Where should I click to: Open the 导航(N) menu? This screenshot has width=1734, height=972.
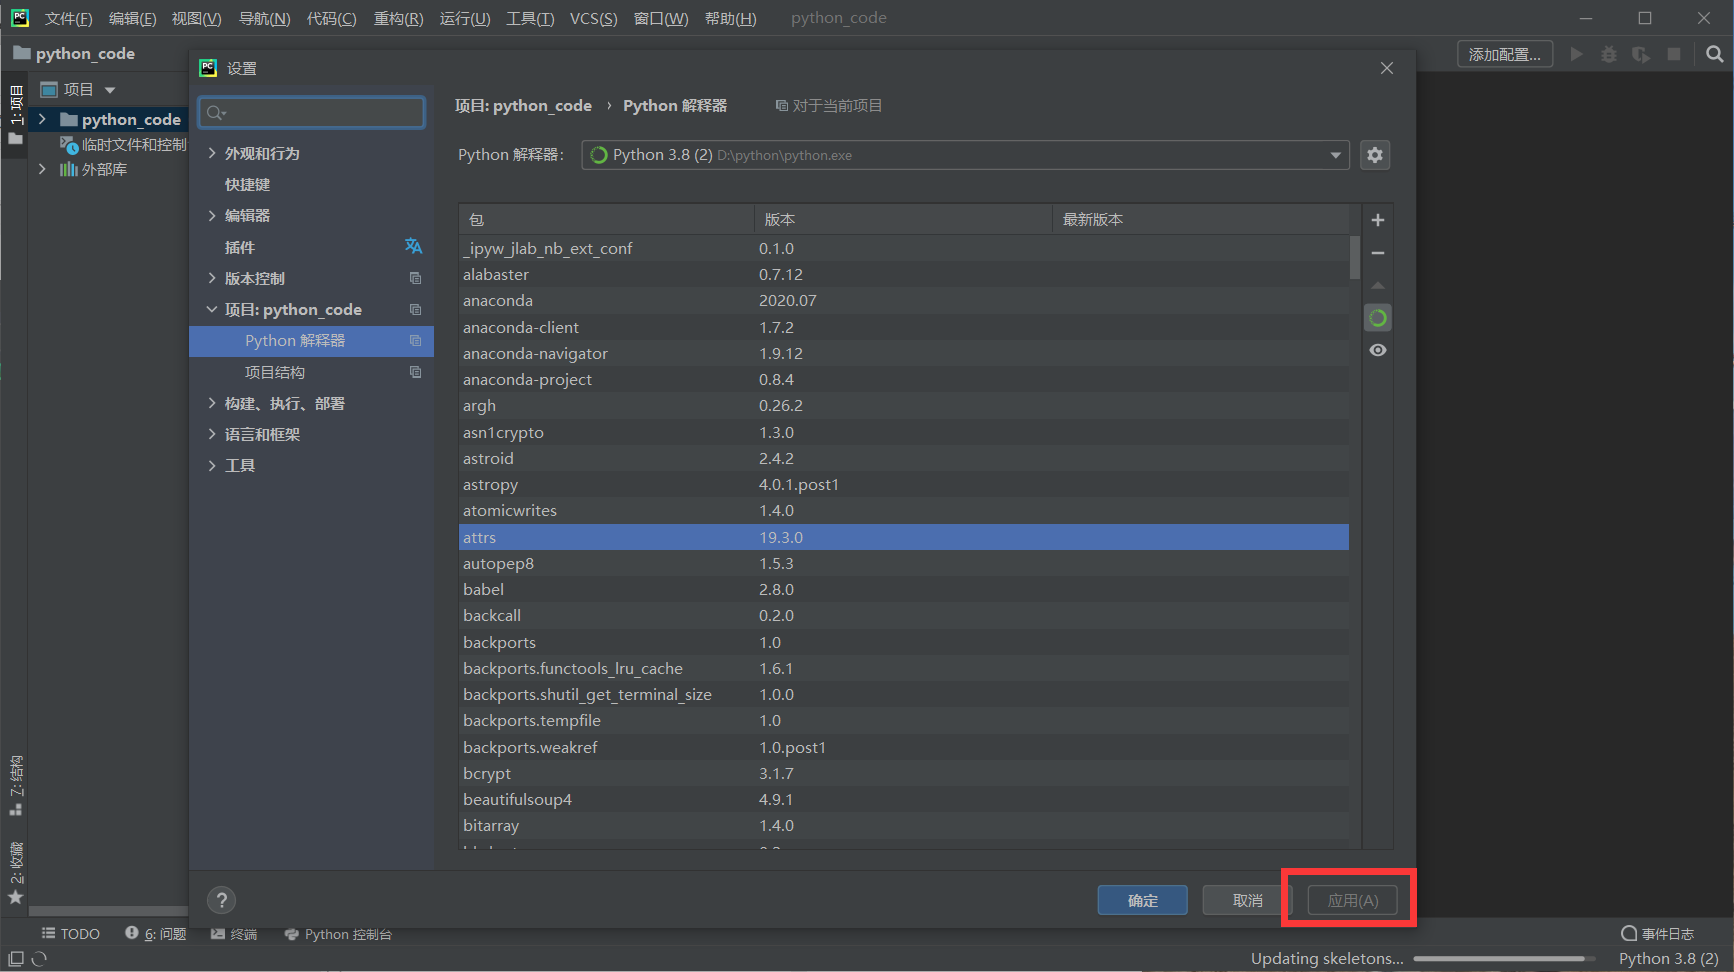coord(264,18)
